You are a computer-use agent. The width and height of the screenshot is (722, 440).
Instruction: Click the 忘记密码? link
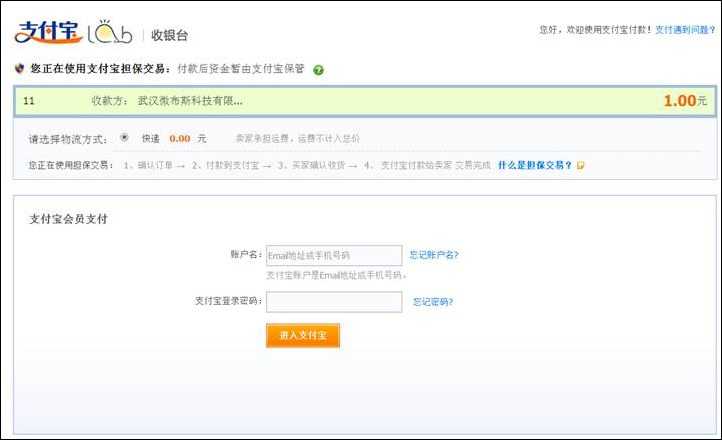click(433, 302)
